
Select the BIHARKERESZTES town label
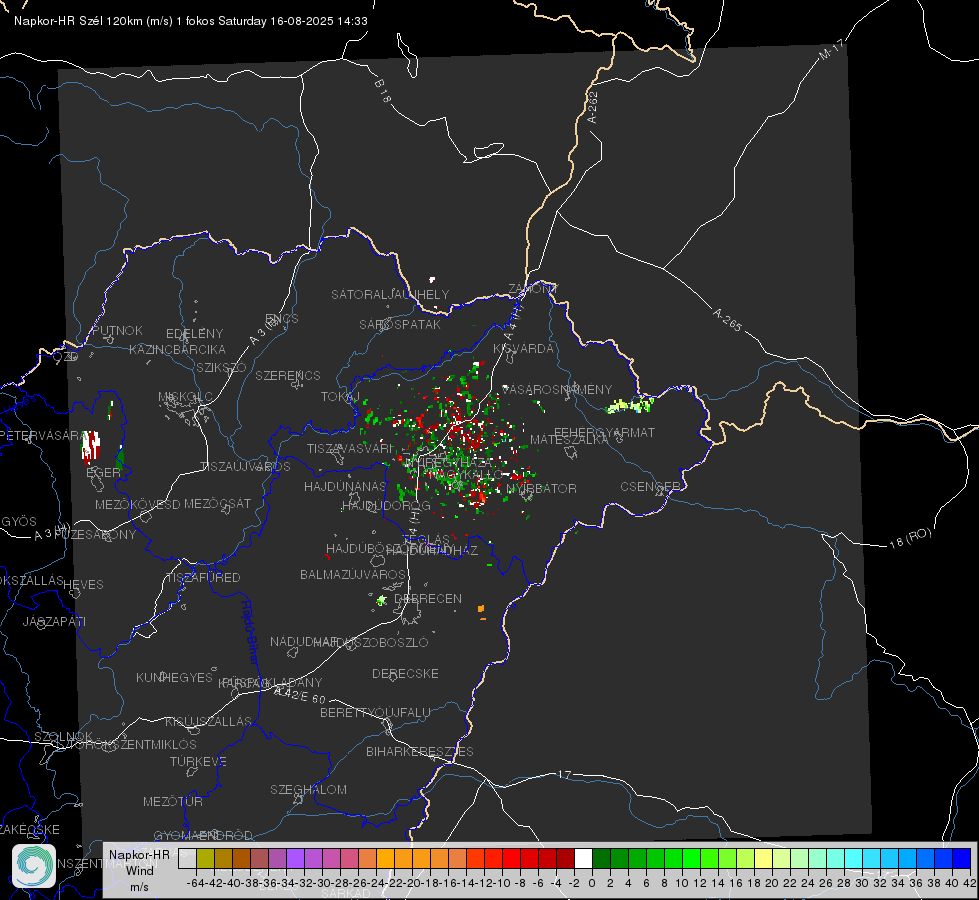click(420, 751)
